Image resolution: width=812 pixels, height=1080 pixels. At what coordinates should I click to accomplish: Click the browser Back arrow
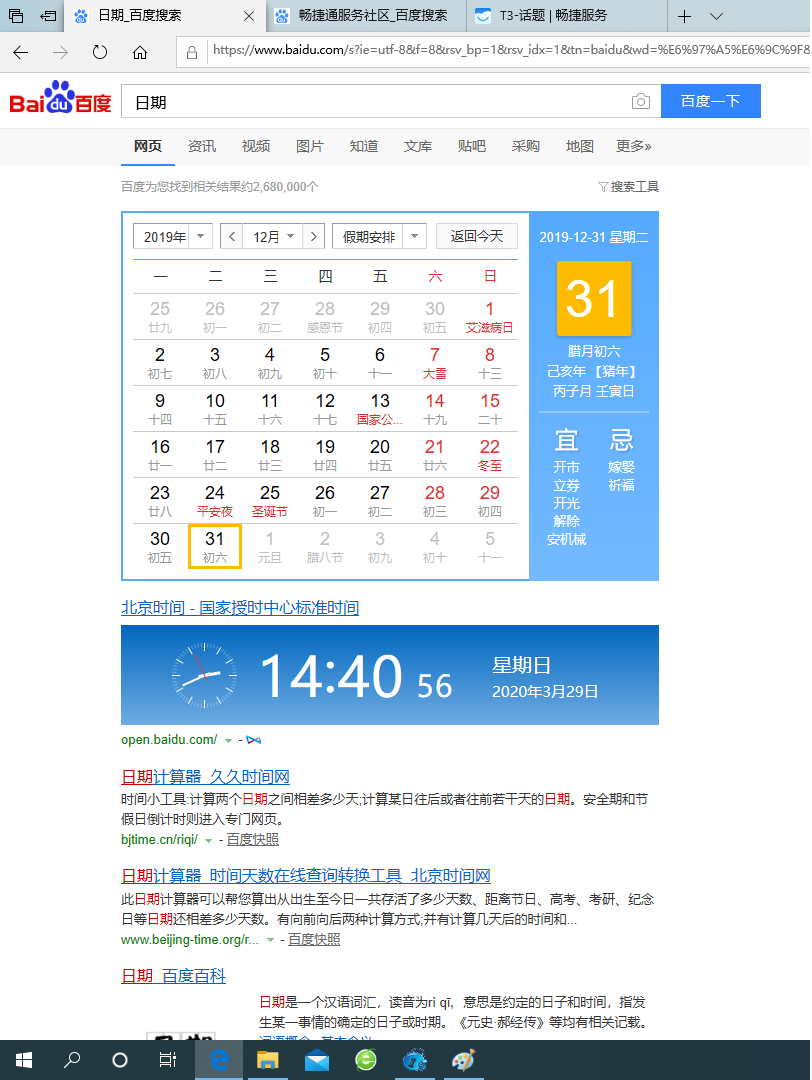(x=21, y=52)
